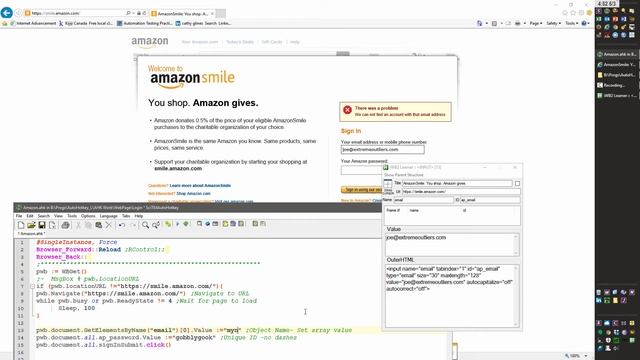Click the crosshair icon in iWB2 Learner

click(x=388, y=184)
